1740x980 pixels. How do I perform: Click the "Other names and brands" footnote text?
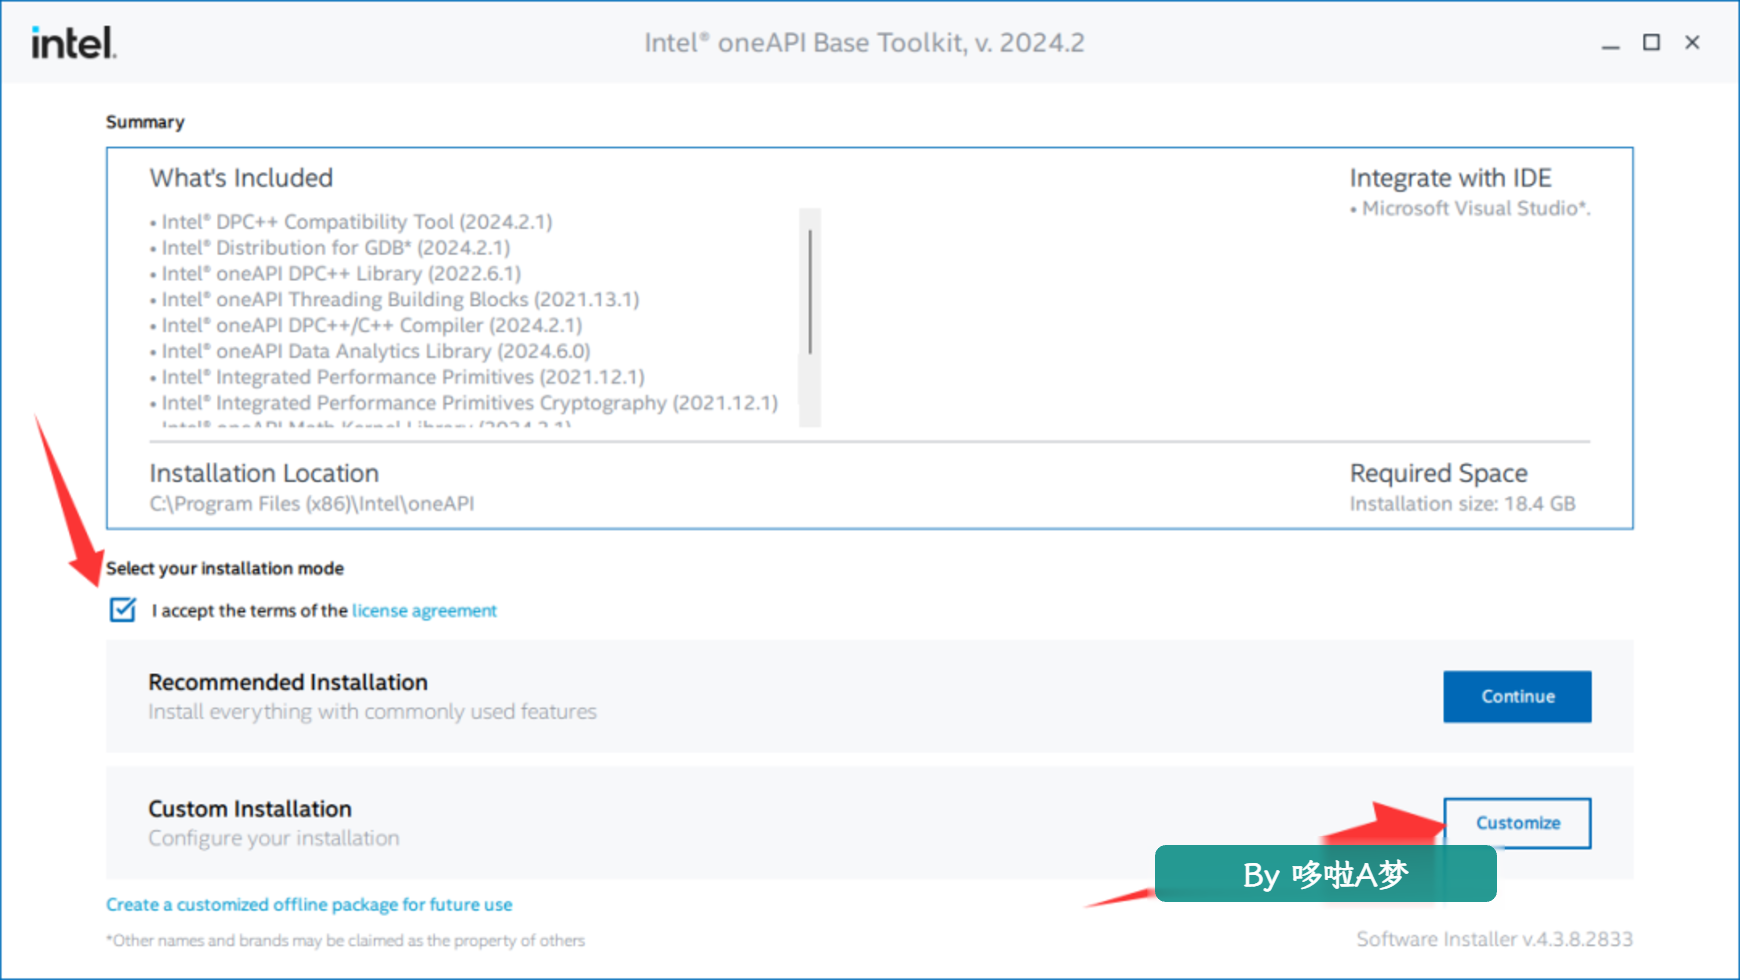(345, 940)
